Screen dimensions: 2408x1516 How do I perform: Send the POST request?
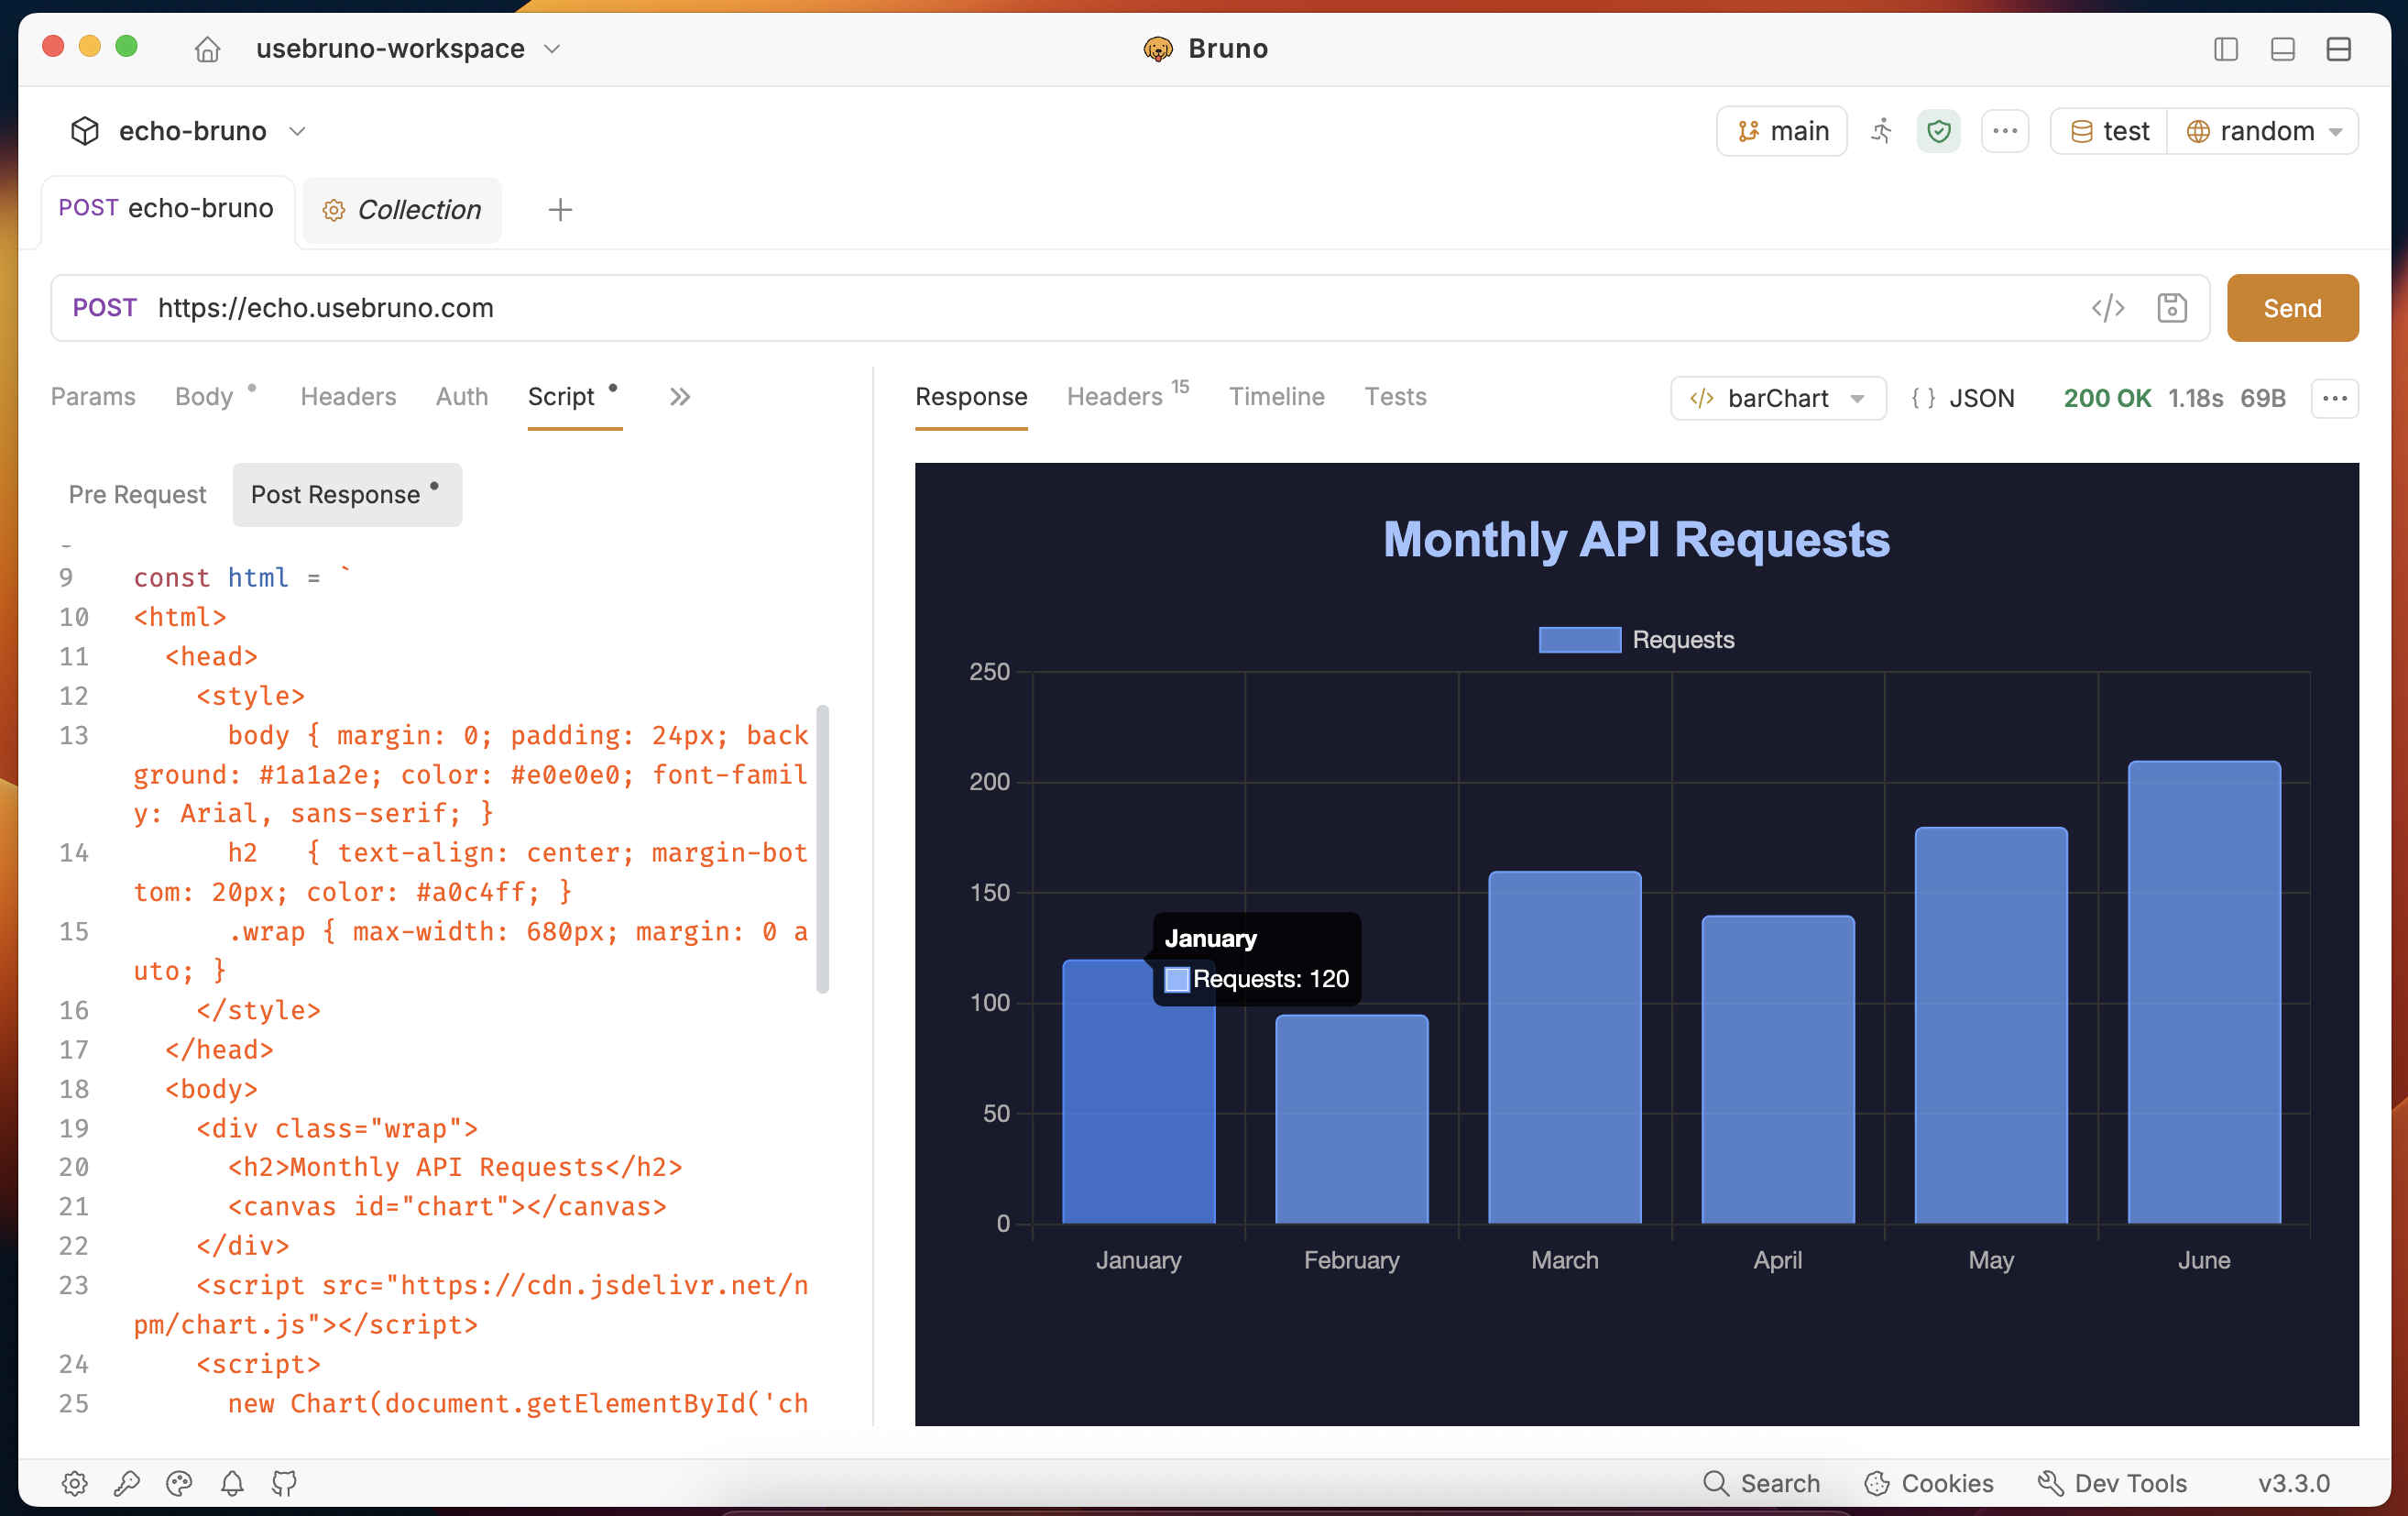tap(2292, 308)
